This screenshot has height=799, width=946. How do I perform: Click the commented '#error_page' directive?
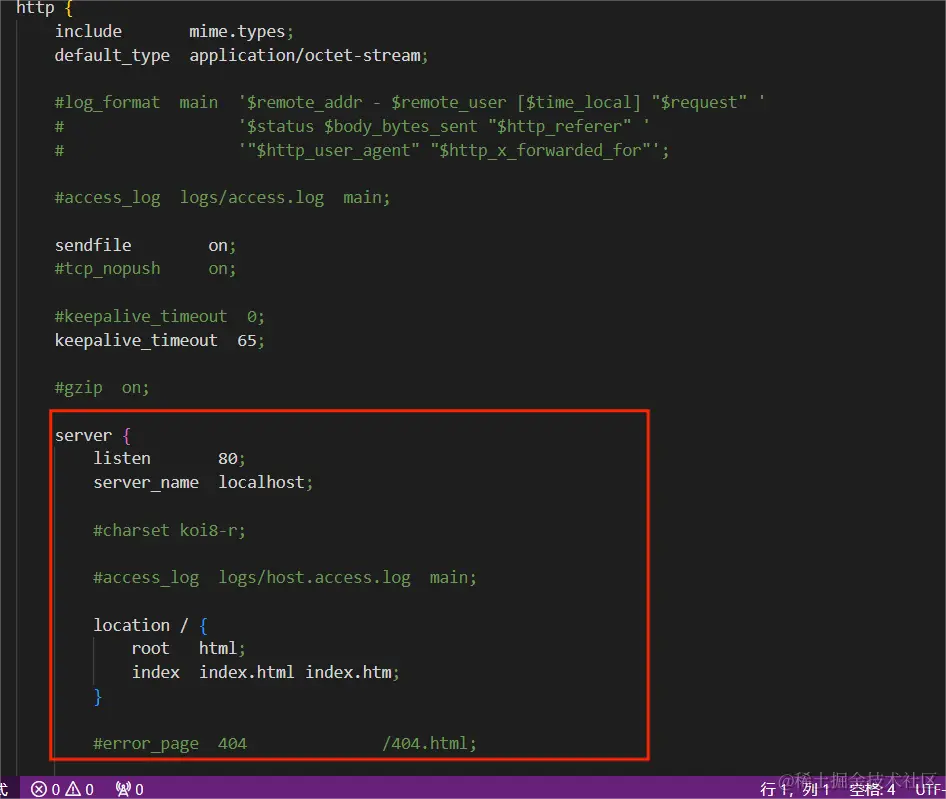(146, 743)
